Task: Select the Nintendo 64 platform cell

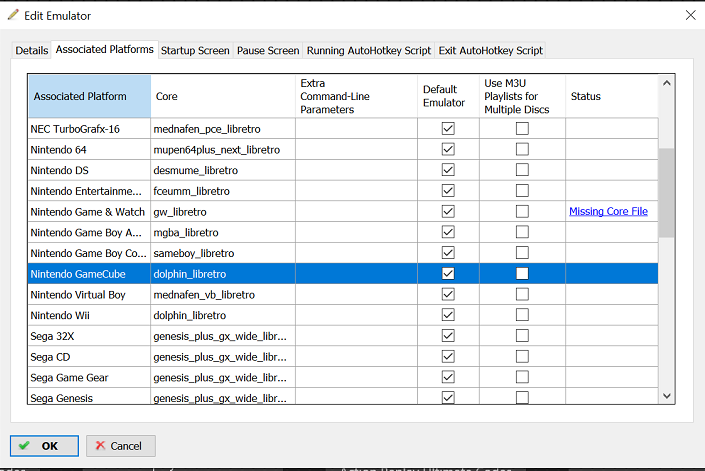Action: (x=89, y=150)
